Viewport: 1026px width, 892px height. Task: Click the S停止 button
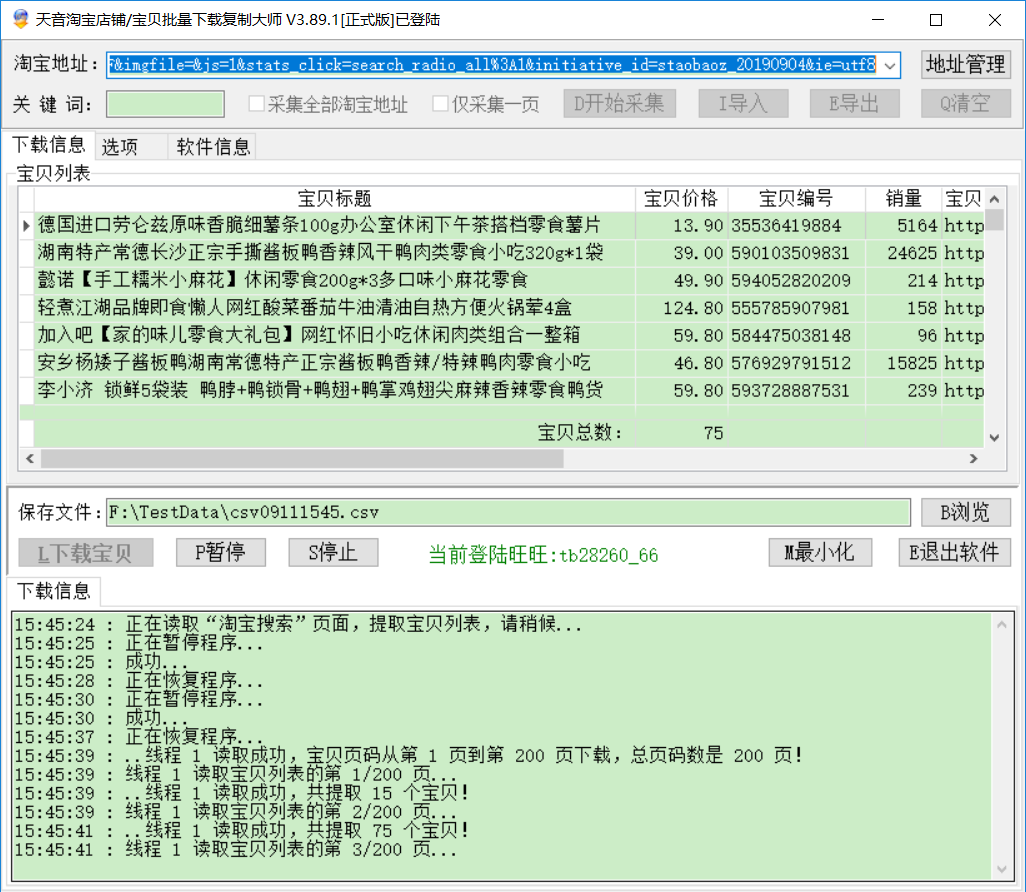335,553
